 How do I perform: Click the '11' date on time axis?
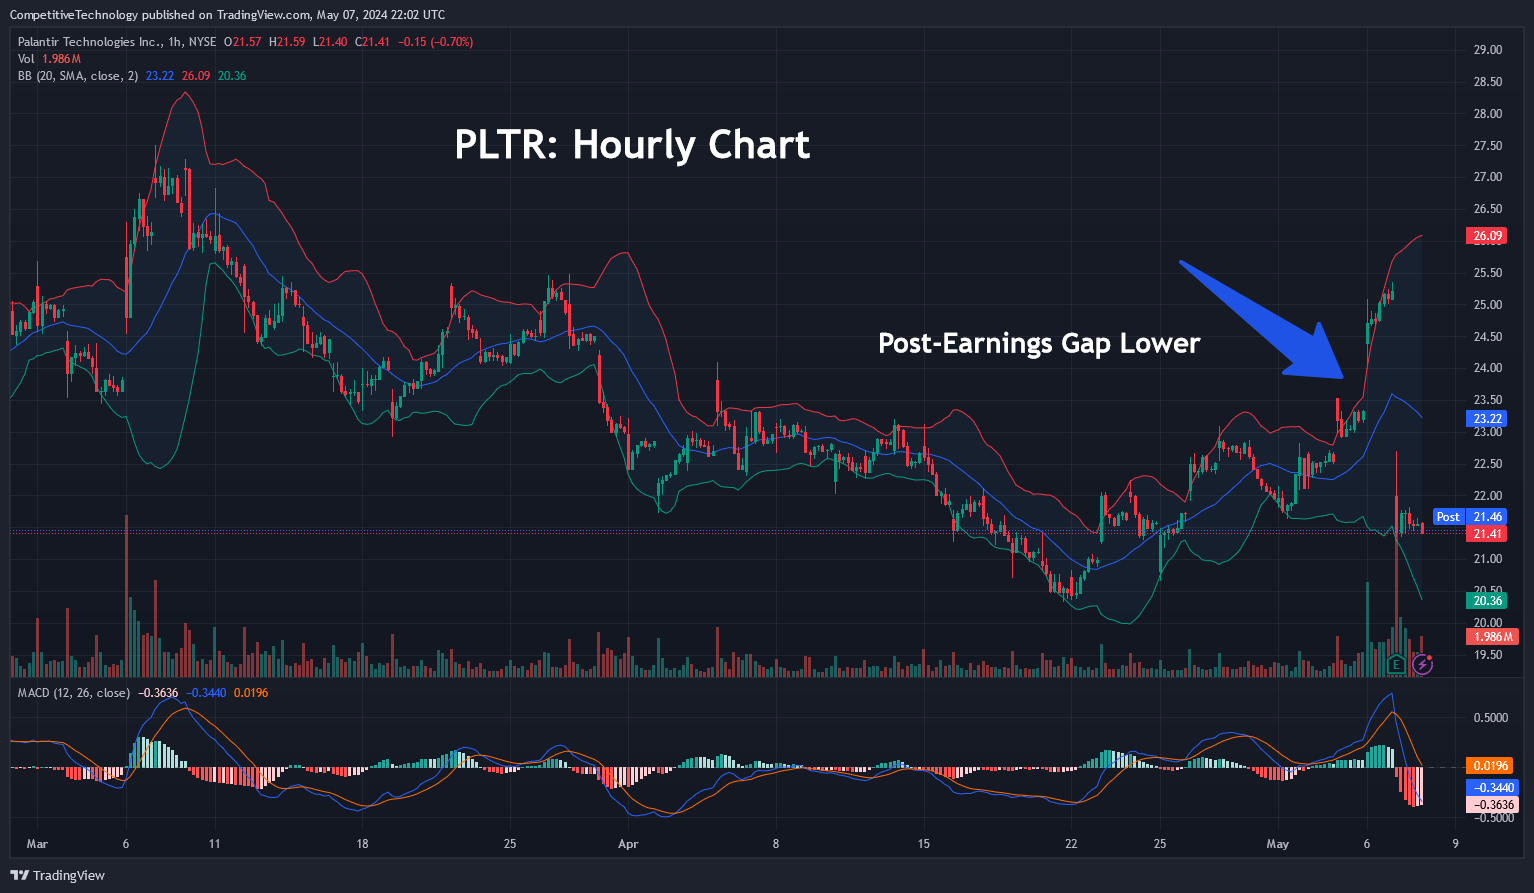pos(215,844)
